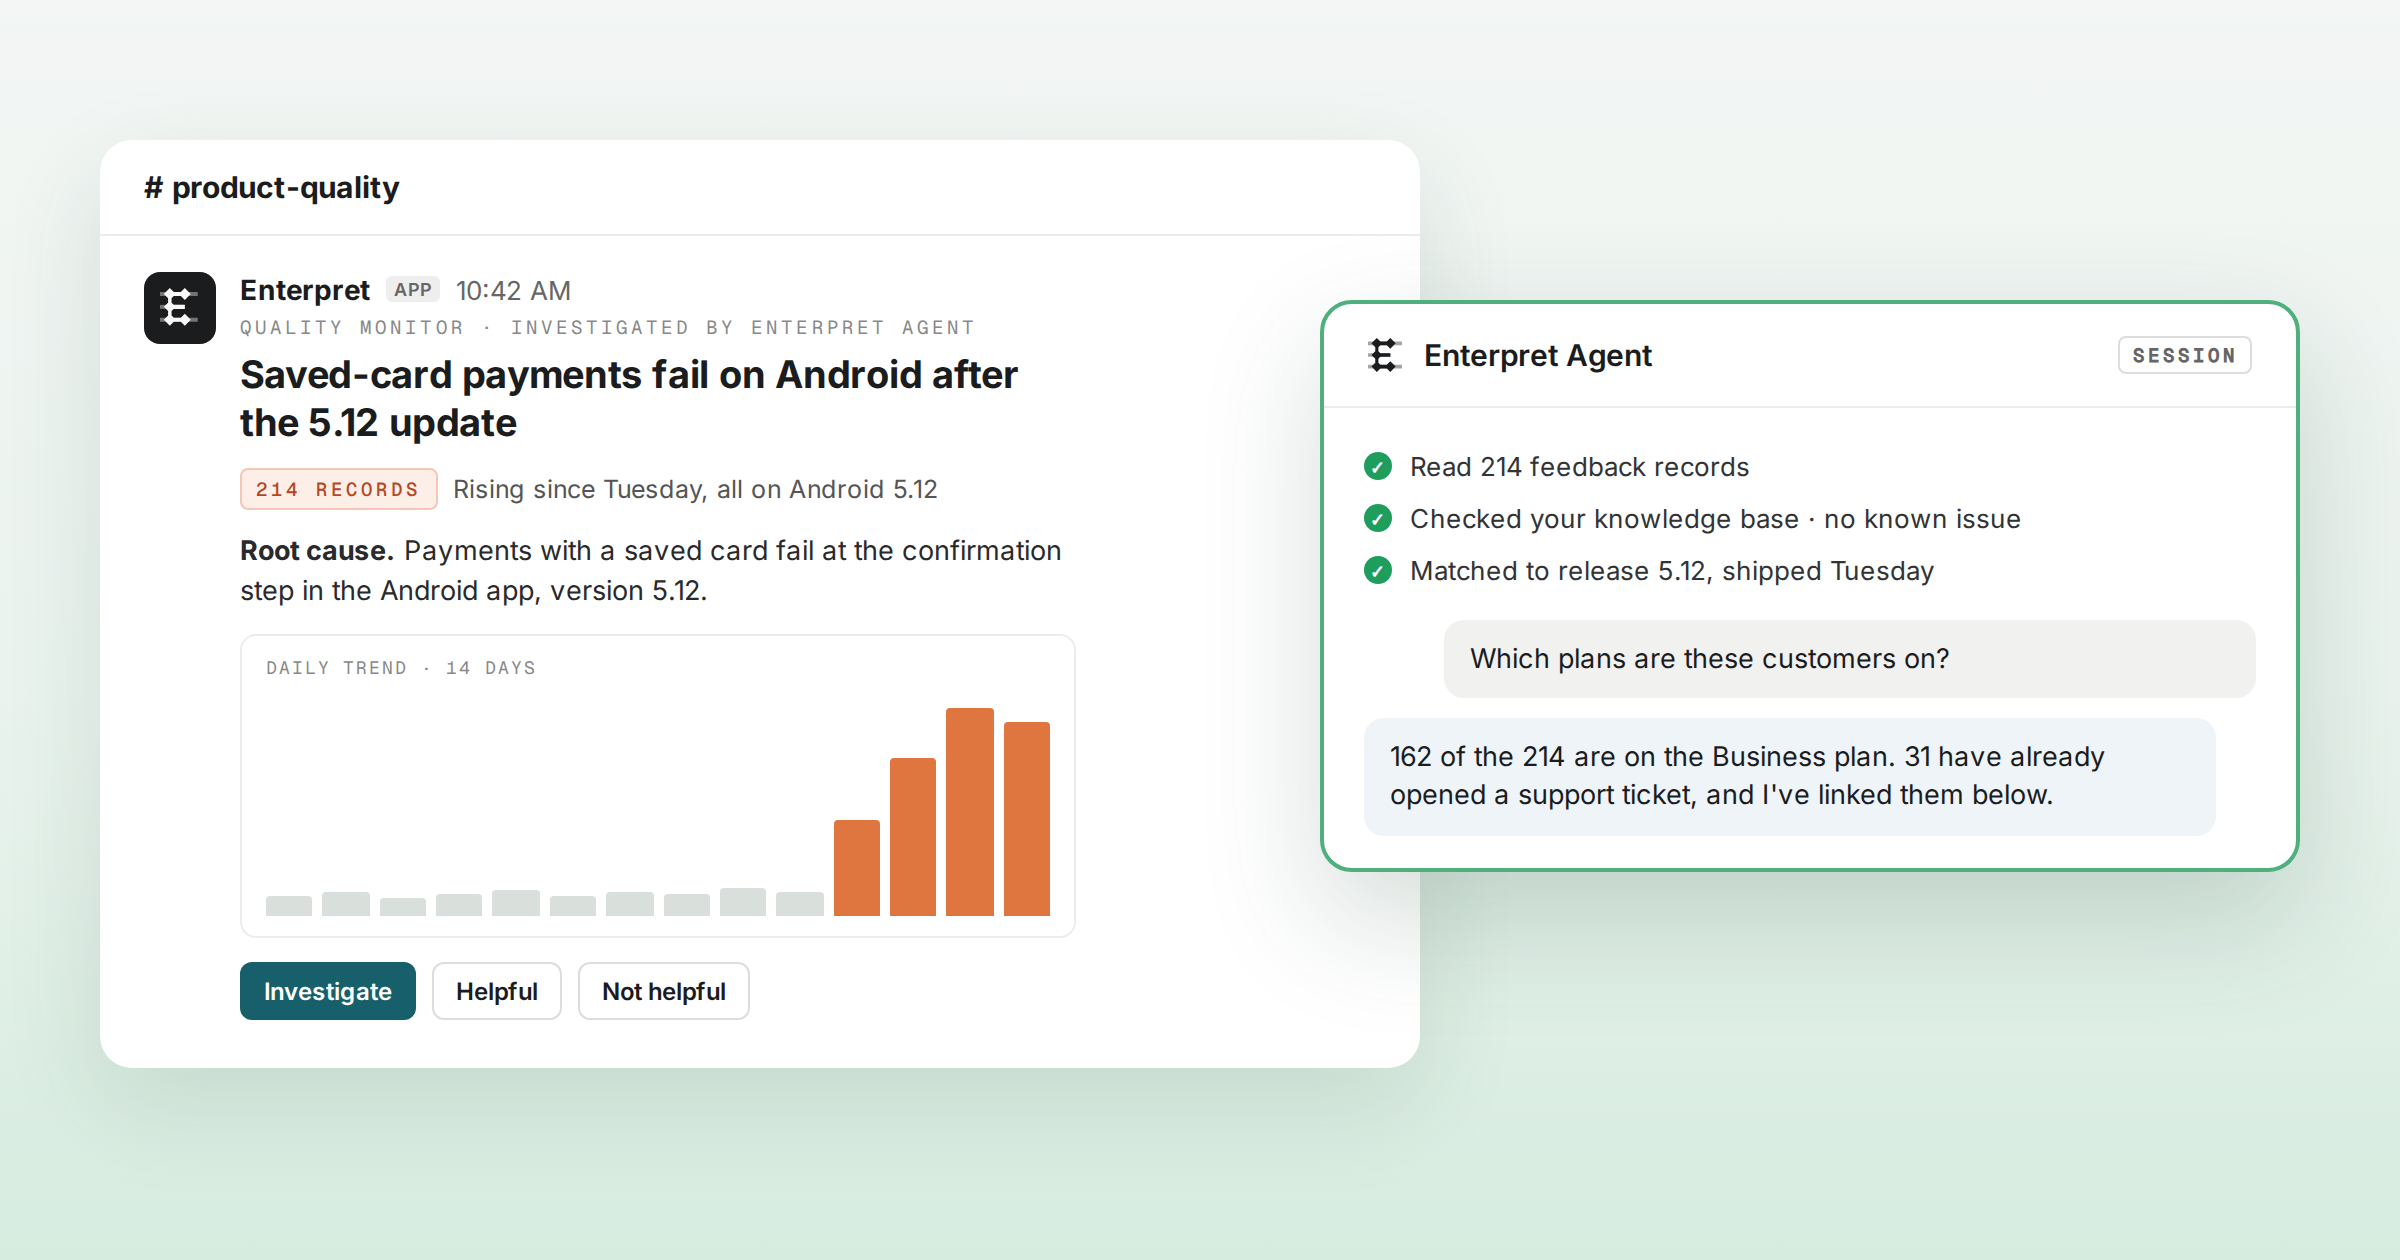Click green check beside Read 214 feedback records
Screen dimensions: 2400x1260
click(1378, 466)
